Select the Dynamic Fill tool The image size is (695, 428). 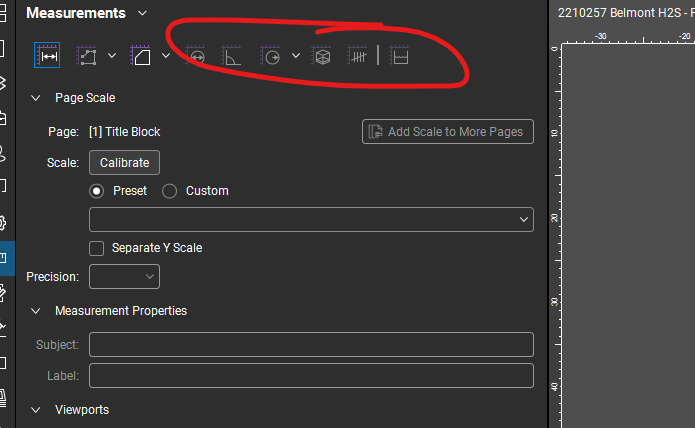click(399, 56)
